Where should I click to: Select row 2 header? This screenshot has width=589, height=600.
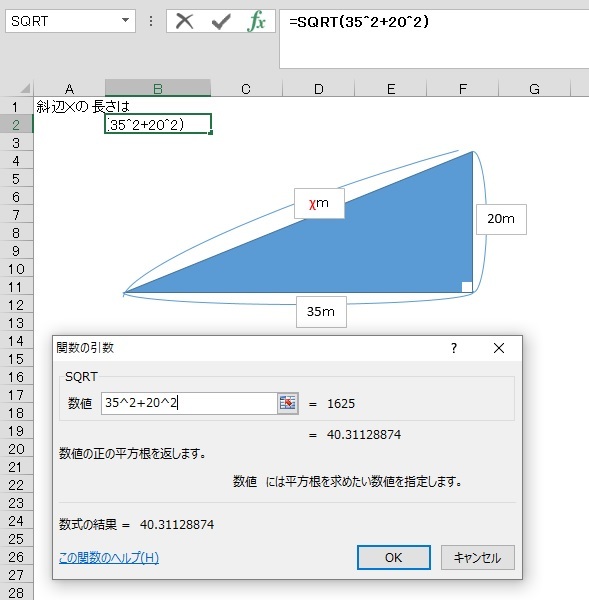tap(16, 124)
